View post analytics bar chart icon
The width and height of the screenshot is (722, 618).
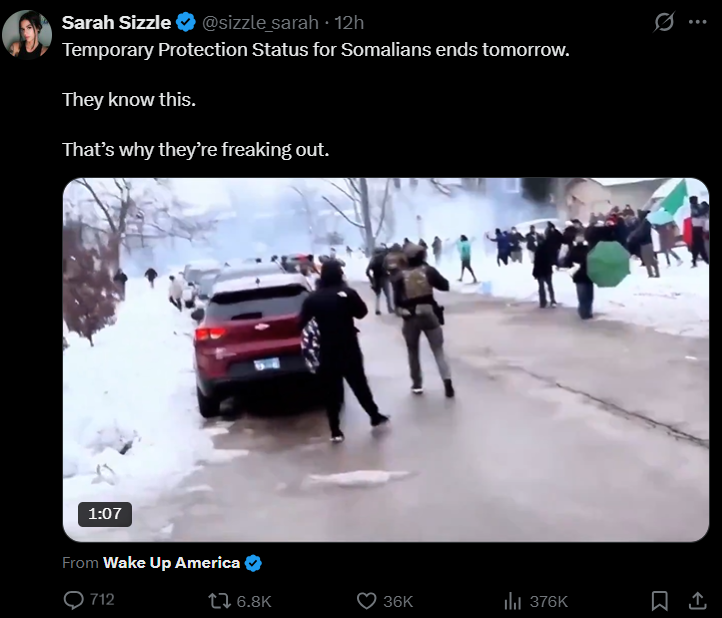tap(512, 601)
